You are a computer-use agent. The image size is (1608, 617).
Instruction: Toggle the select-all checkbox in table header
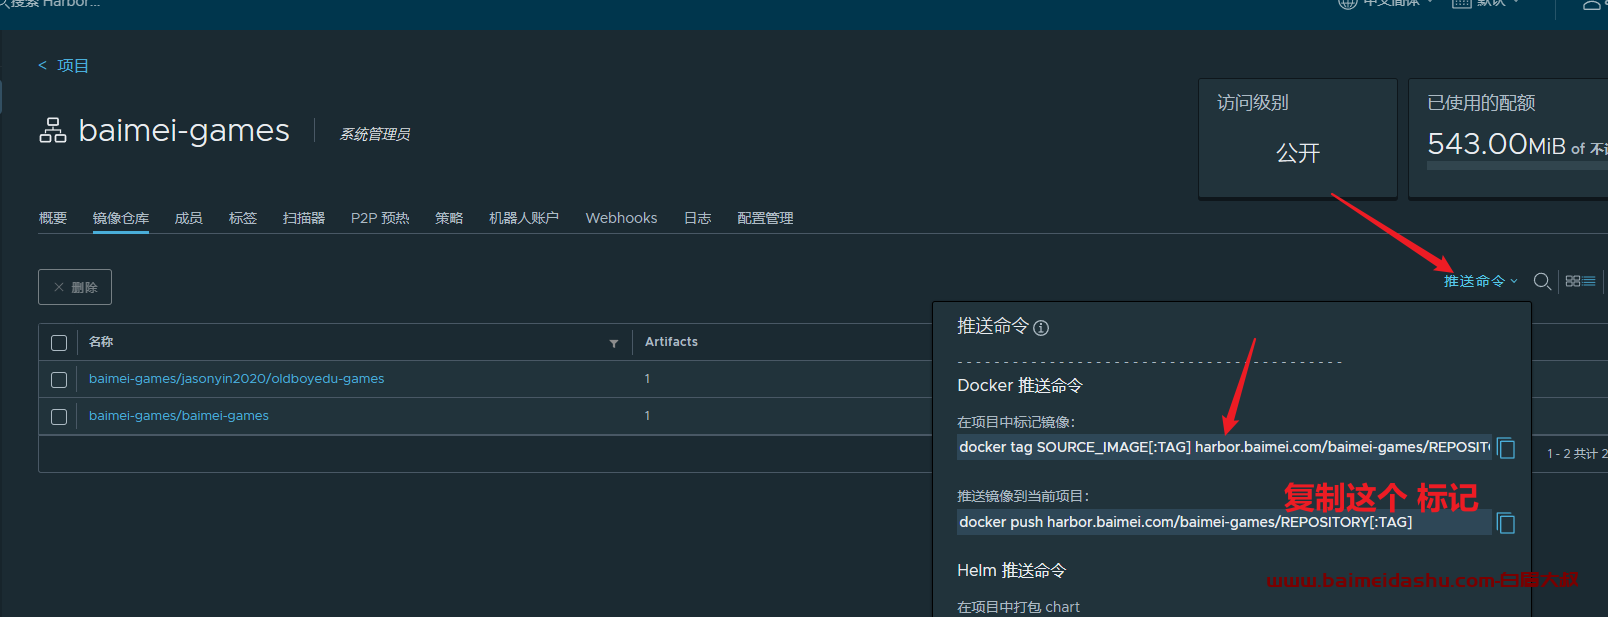tap(59, 343)
